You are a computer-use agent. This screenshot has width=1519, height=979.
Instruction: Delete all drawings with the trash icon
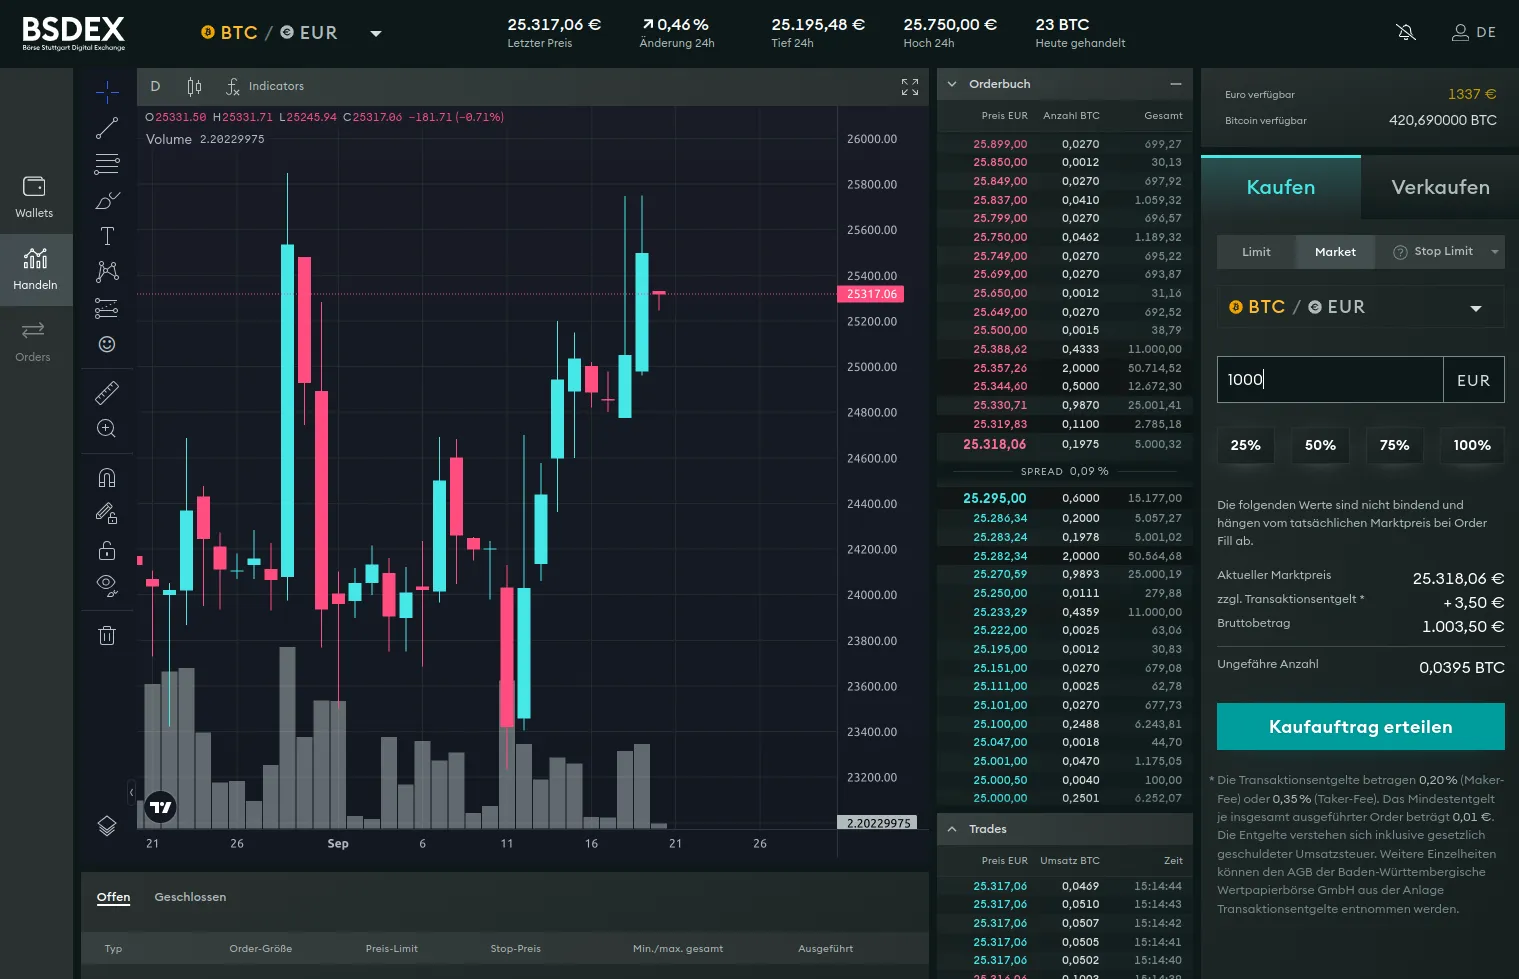[x=107, y=635]
